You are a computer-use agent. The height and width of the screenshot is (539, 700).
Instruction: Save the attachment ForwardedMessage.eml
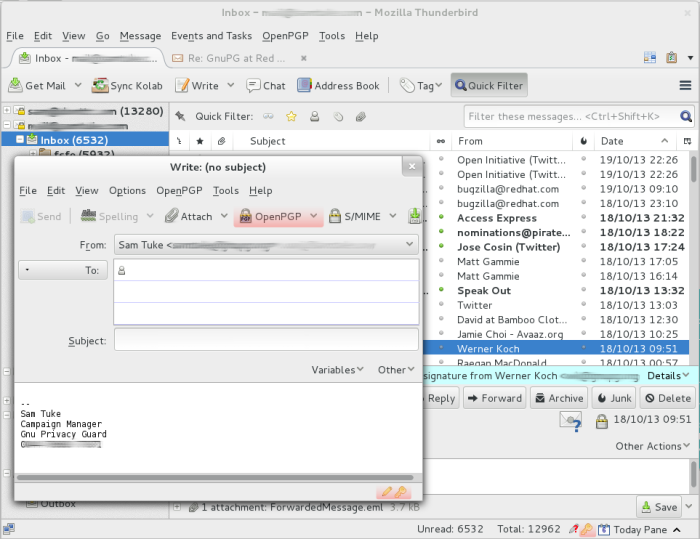659,507
